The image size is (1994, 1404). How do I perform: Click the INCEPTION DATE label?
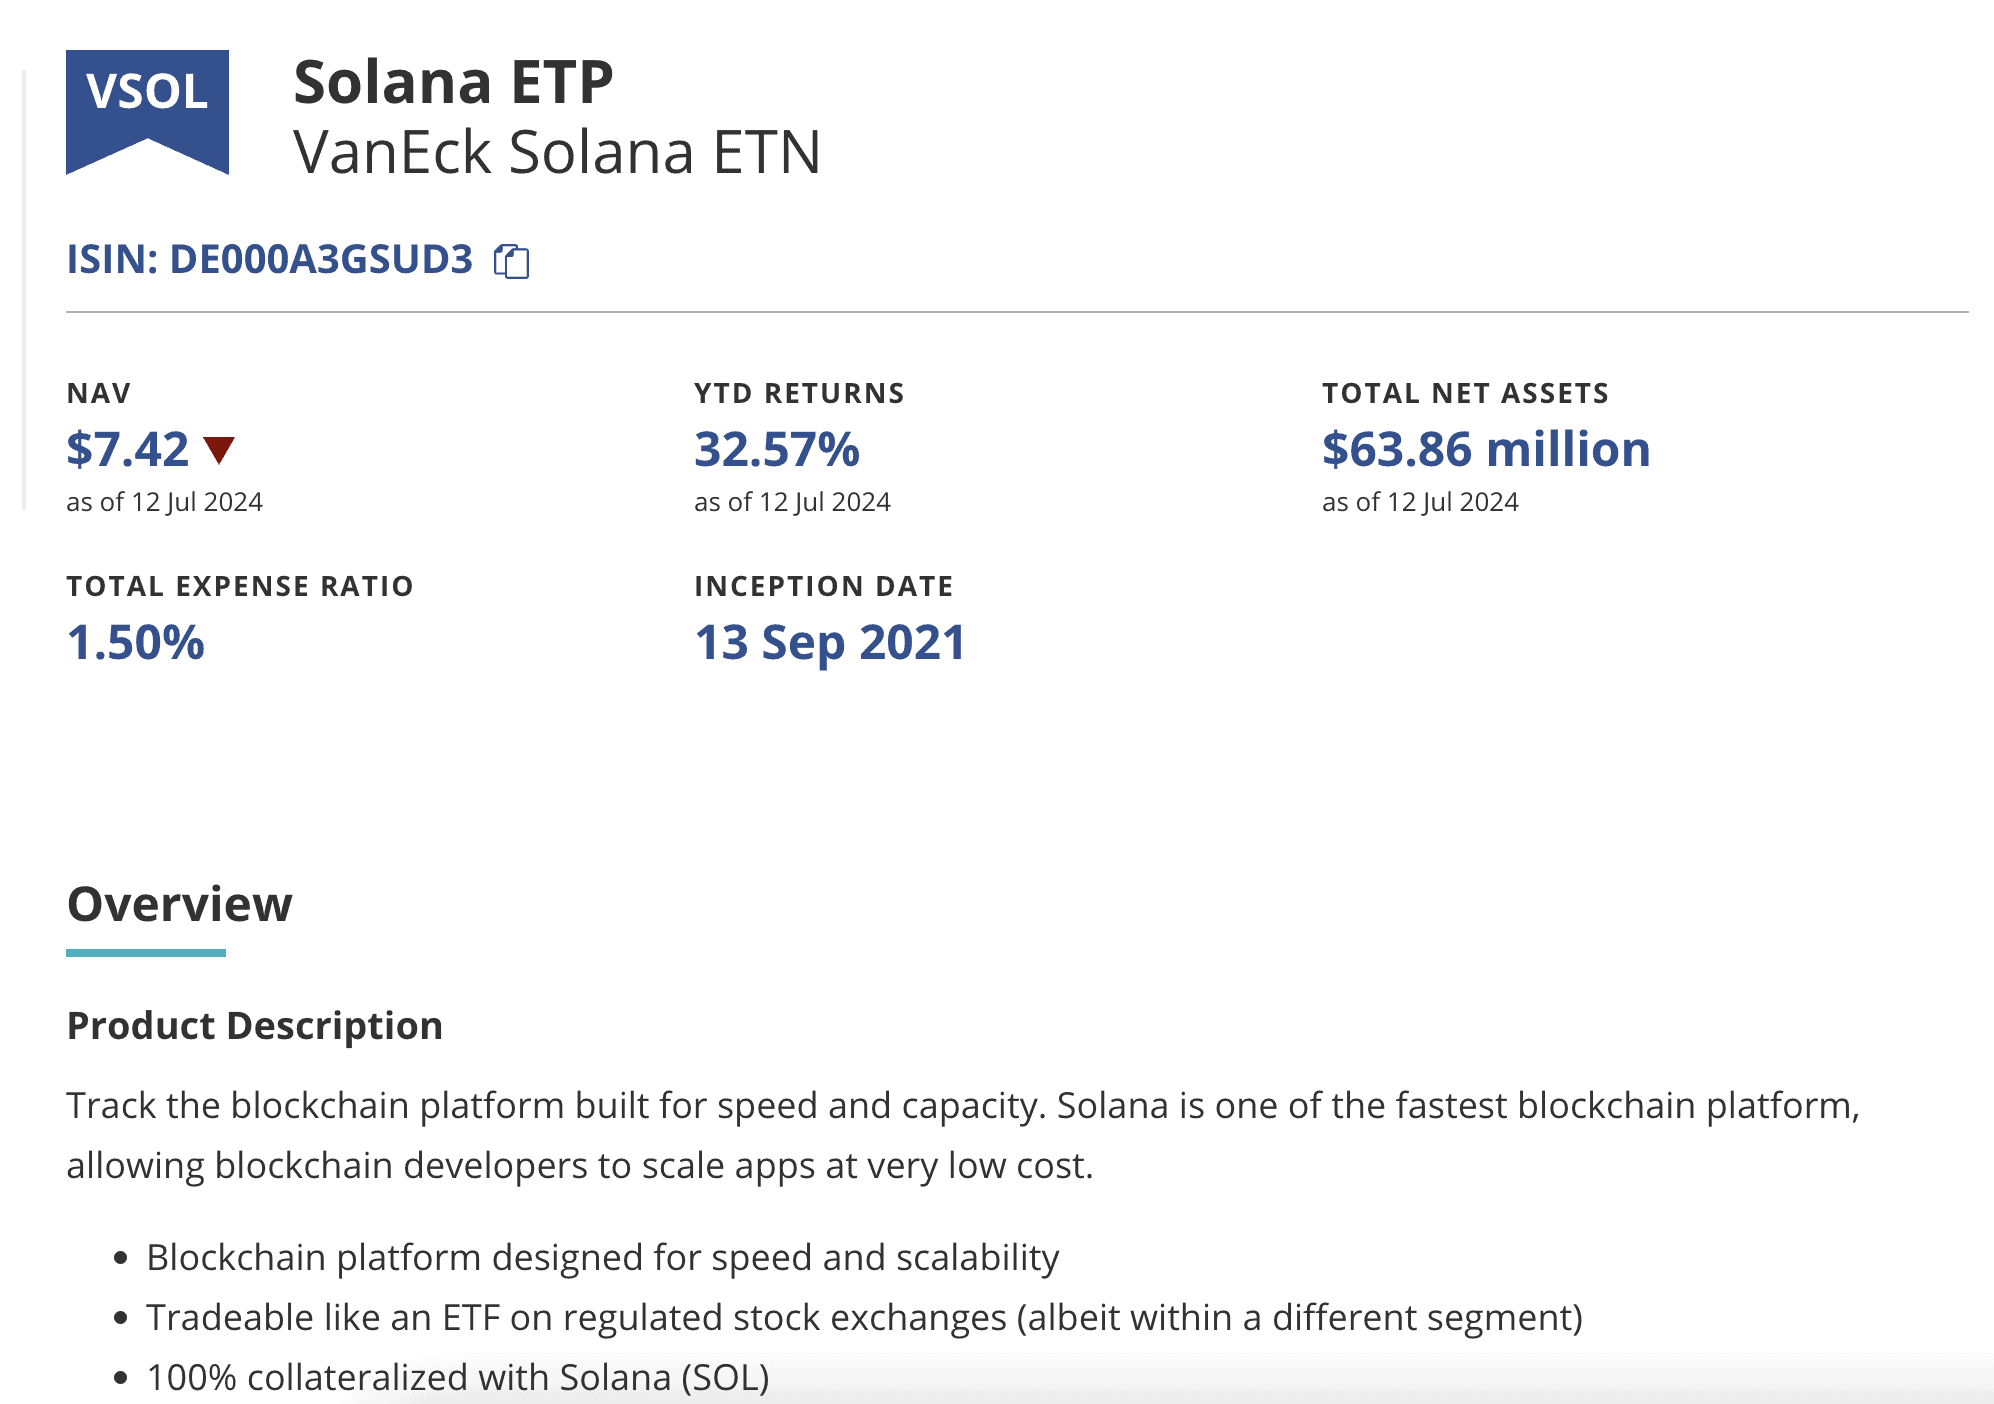(823, 586)
